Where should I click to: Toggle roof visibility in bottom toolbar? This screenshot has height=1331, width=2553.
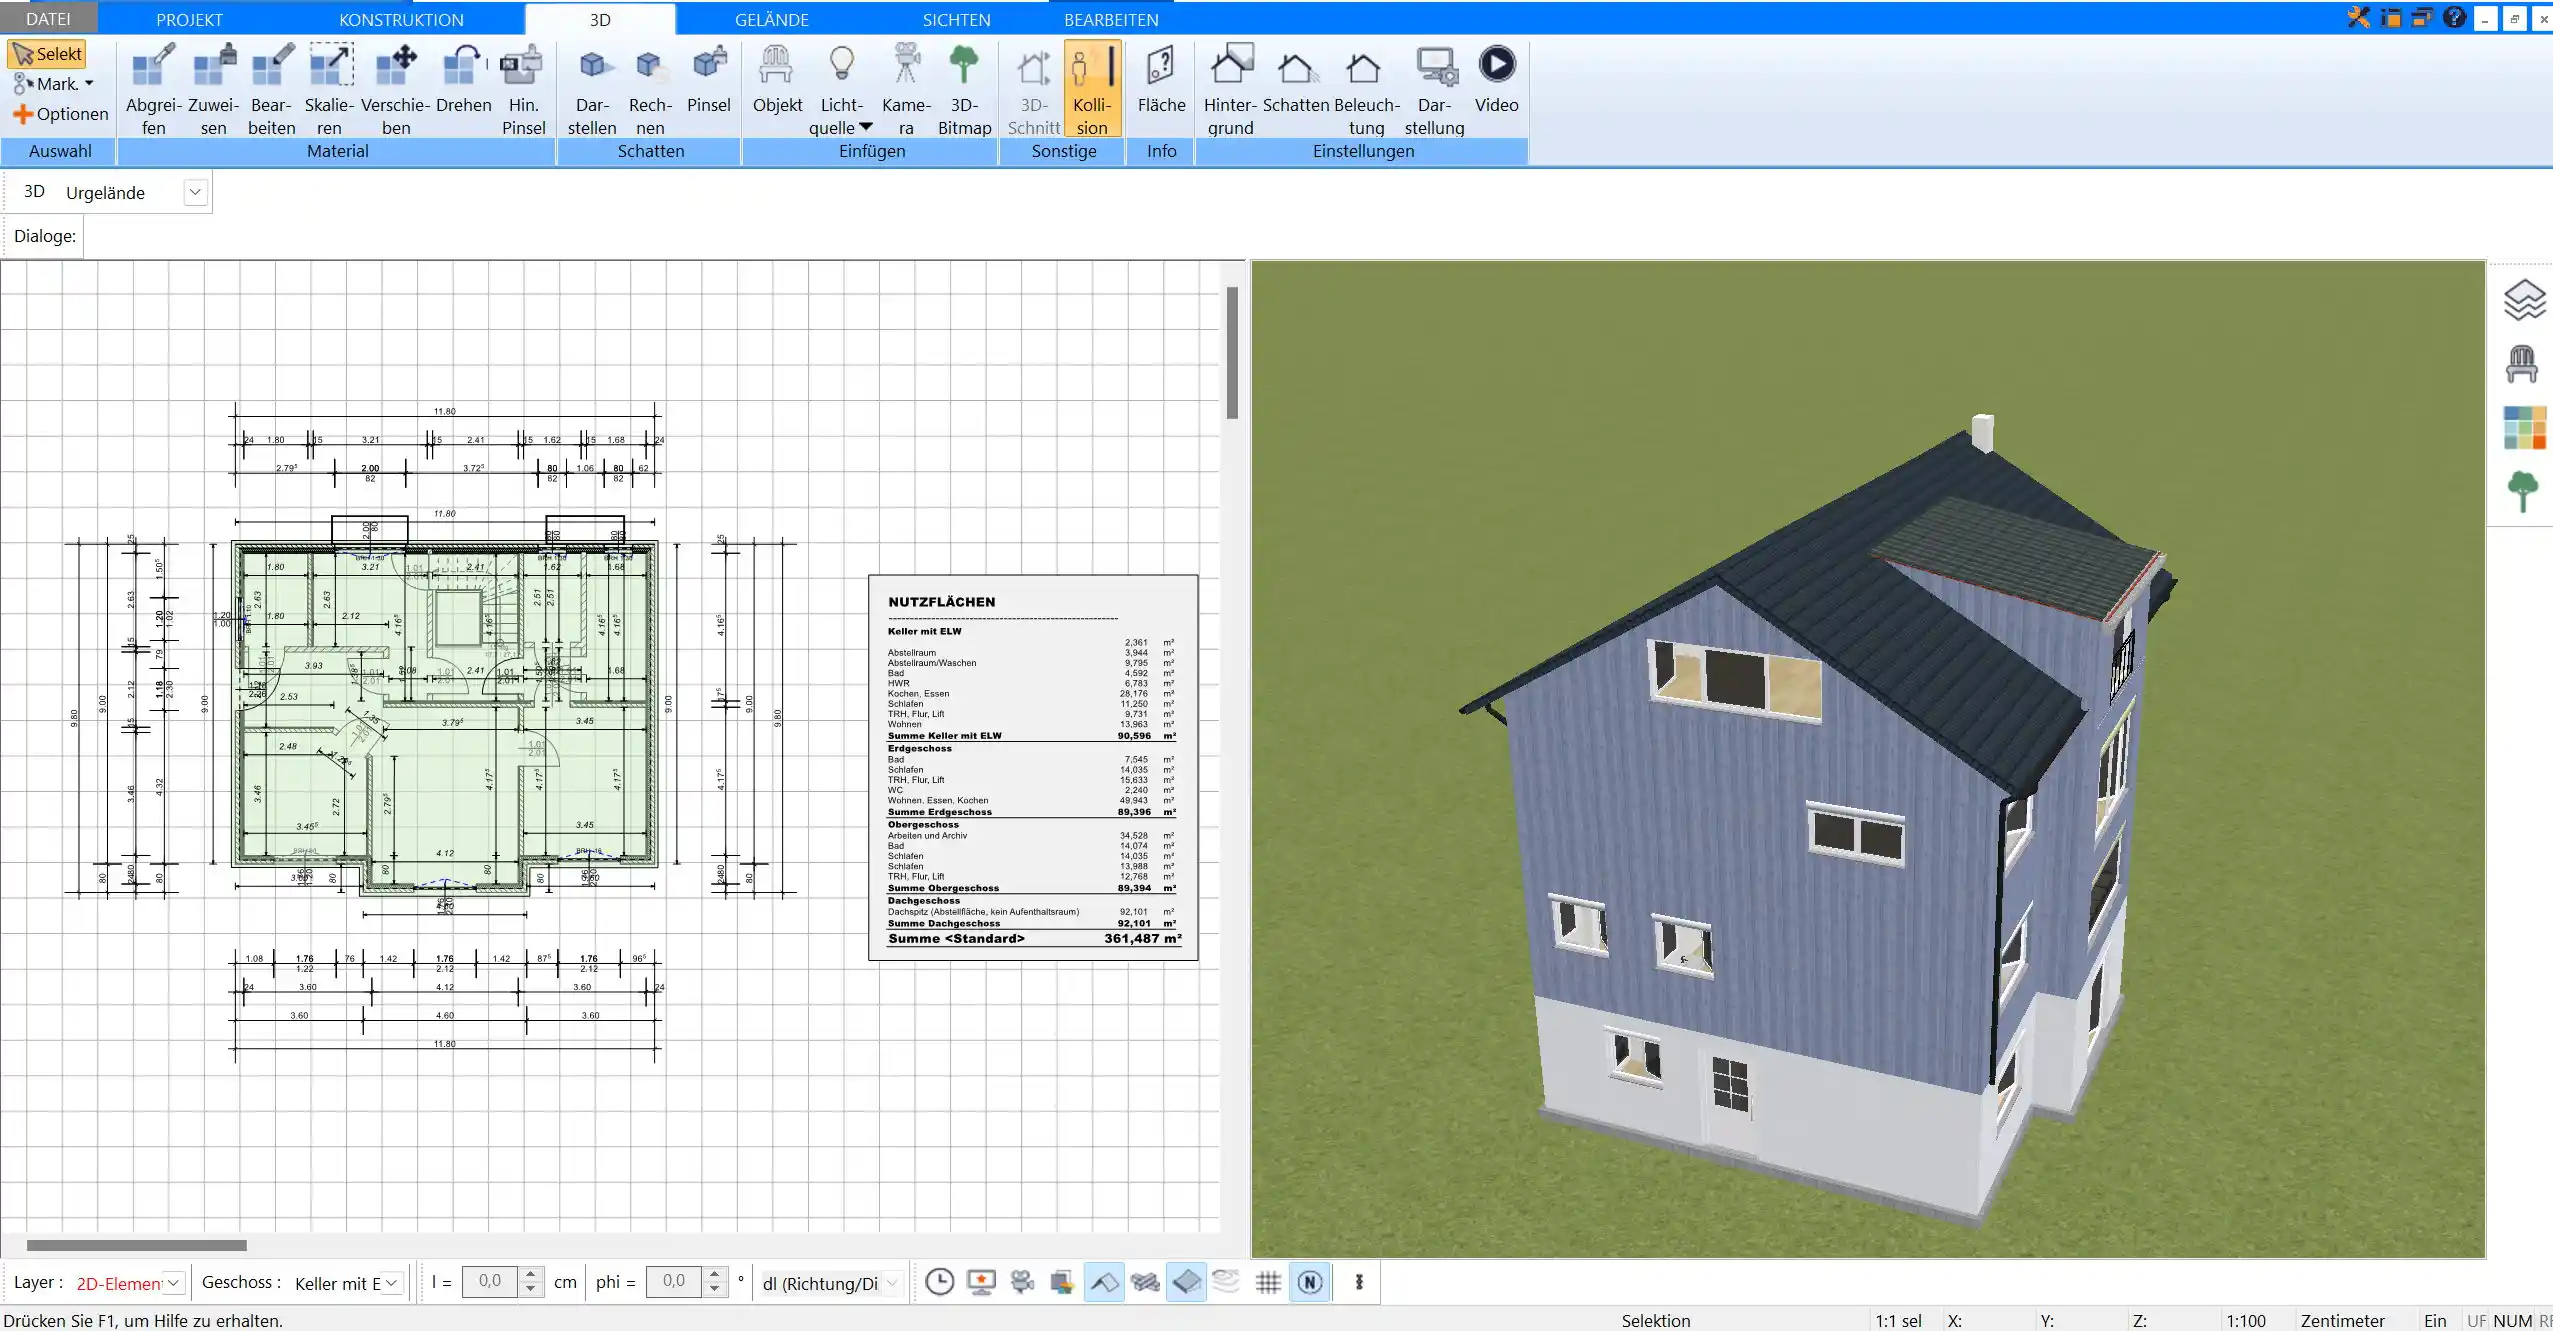pyautogui.click(x=1104, y=1282)
